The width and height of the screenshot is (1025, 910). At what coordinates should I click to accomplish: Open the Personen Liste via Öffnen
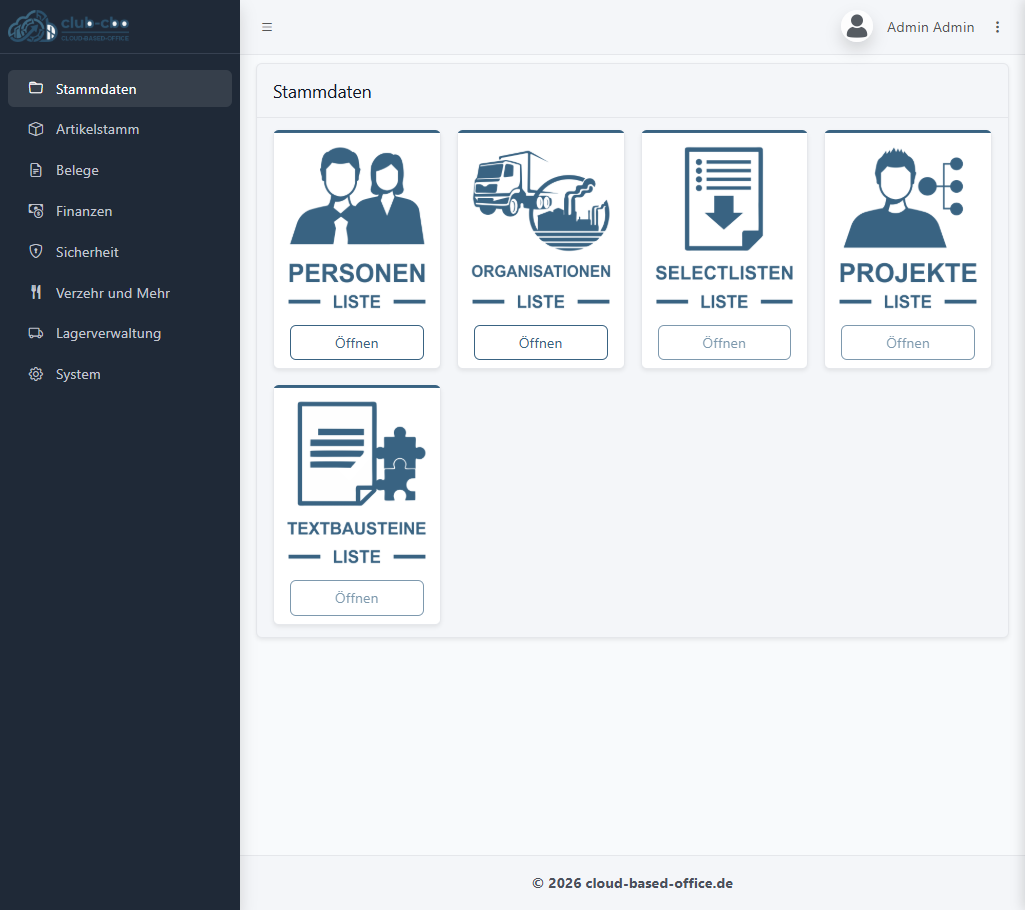coord(357,343)
